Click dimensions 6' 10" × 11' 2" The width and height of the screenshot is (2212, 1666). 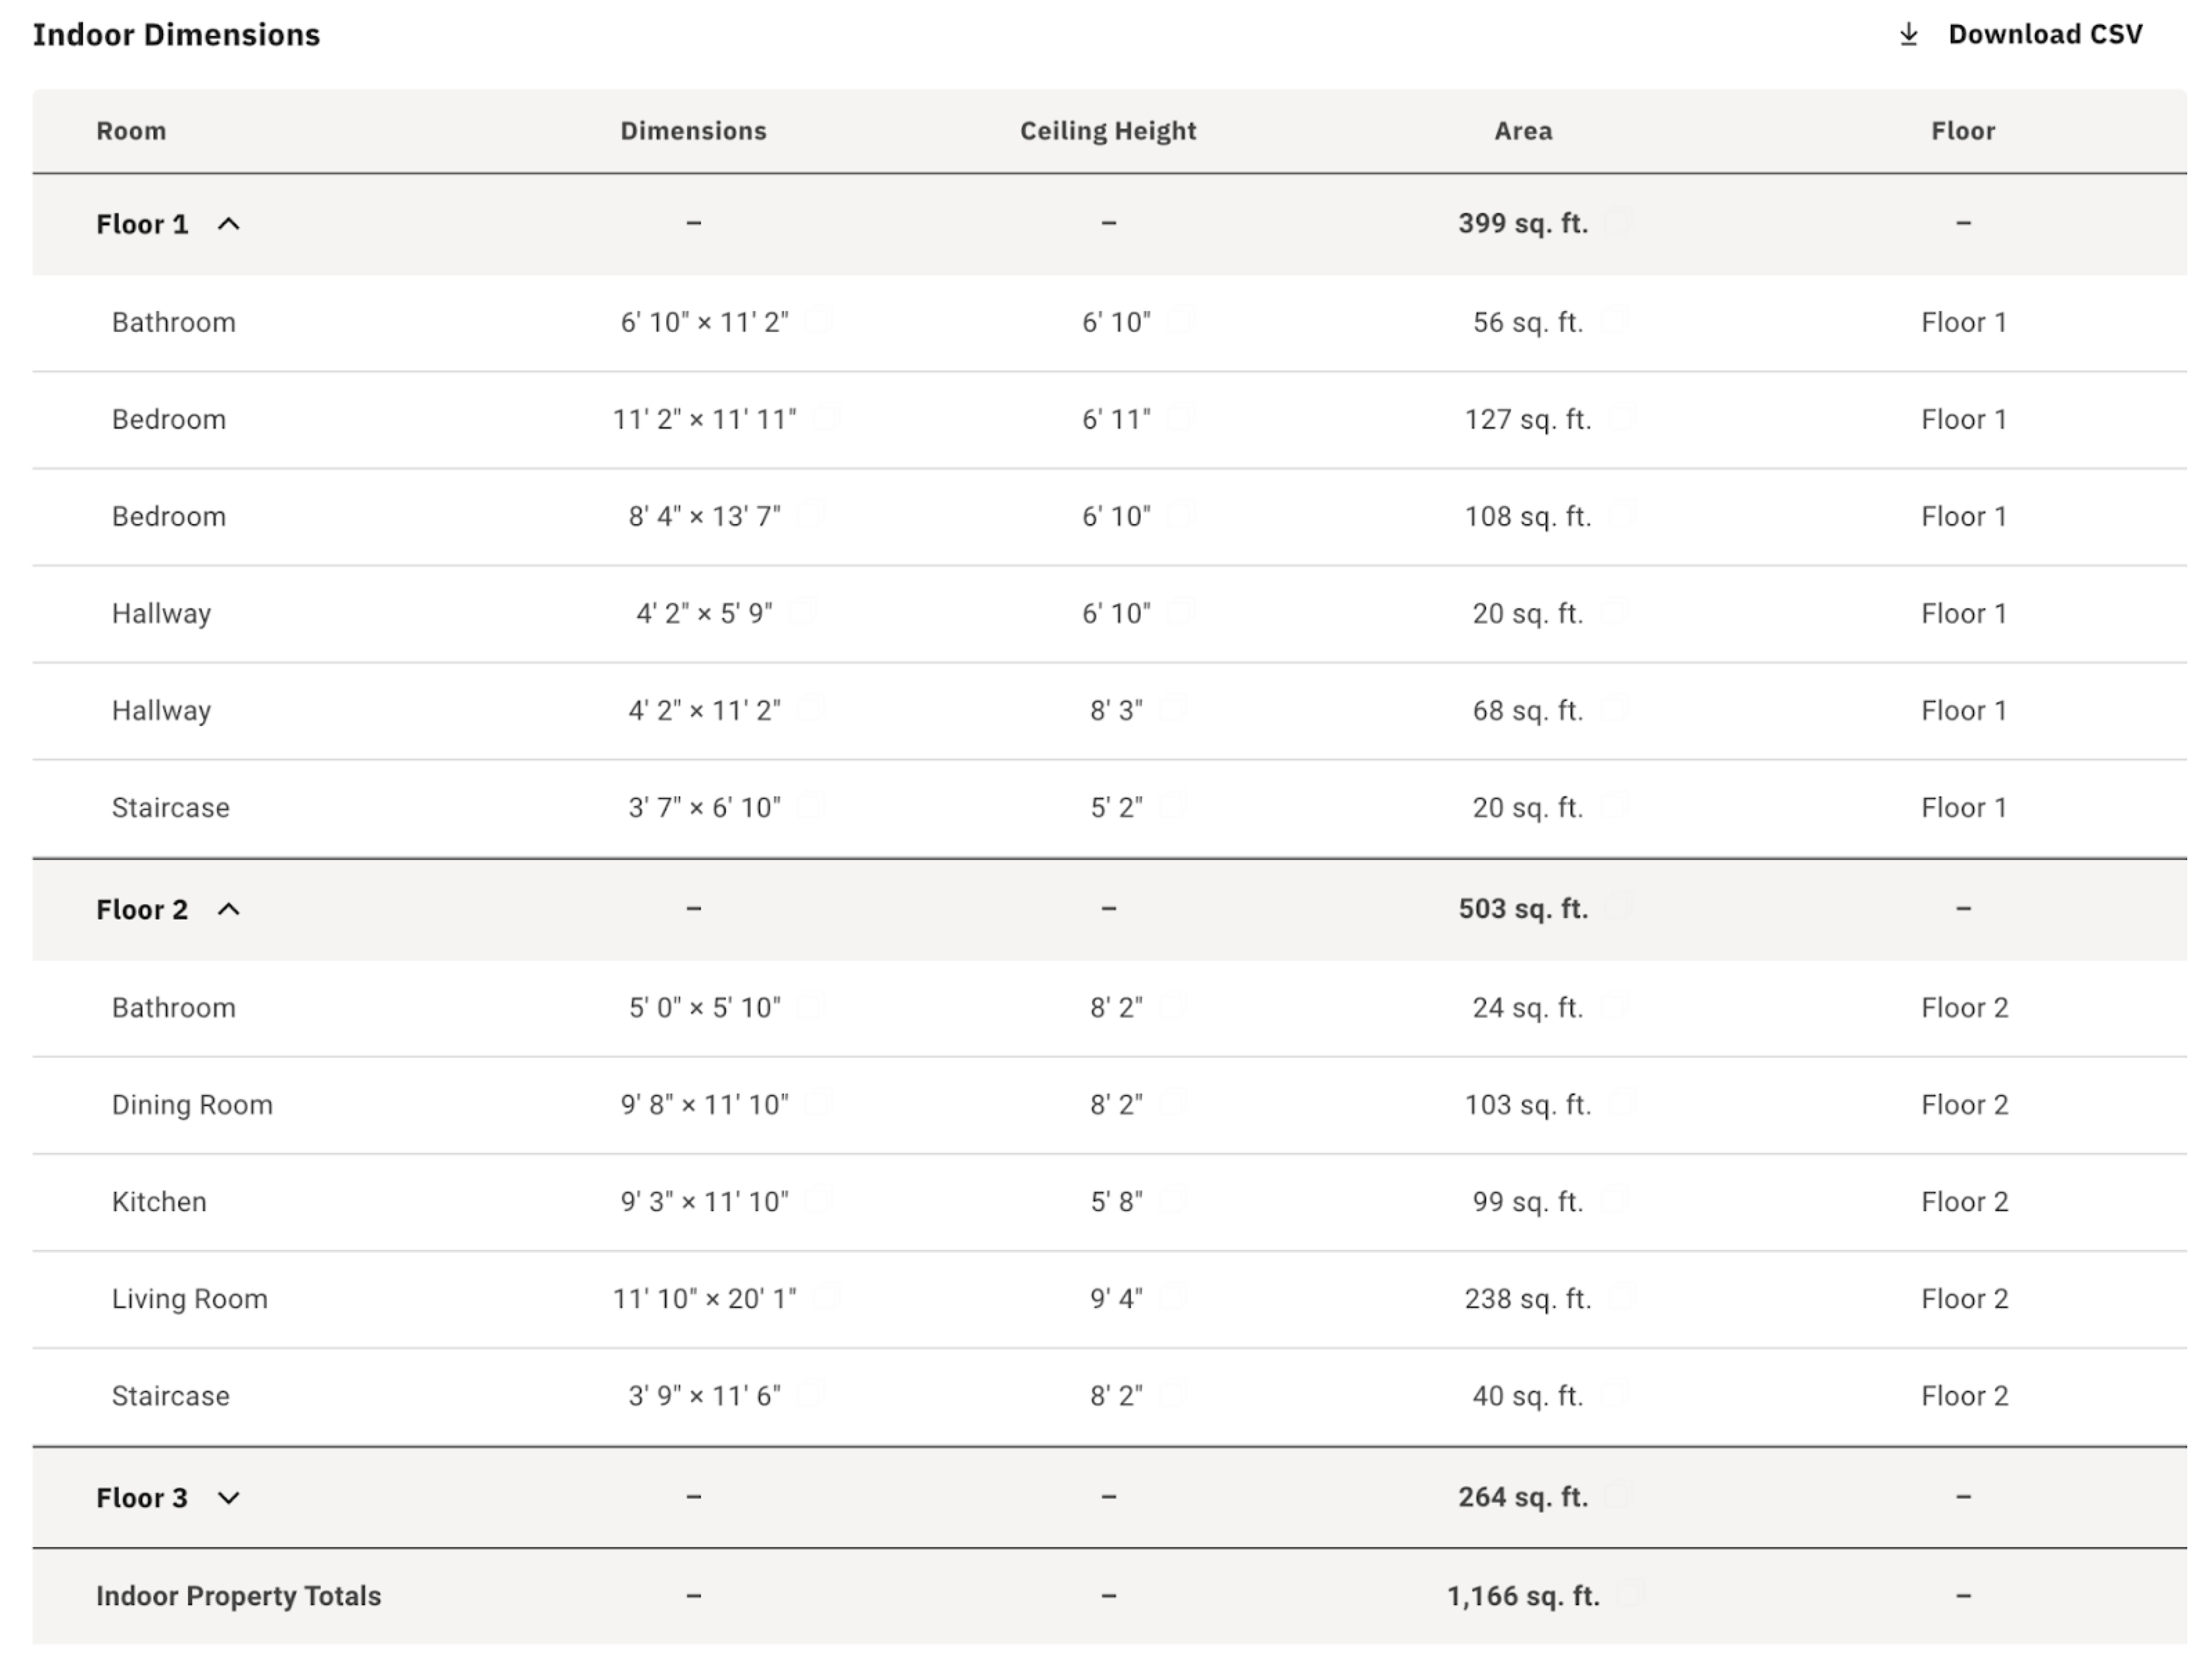coord(704,322)
